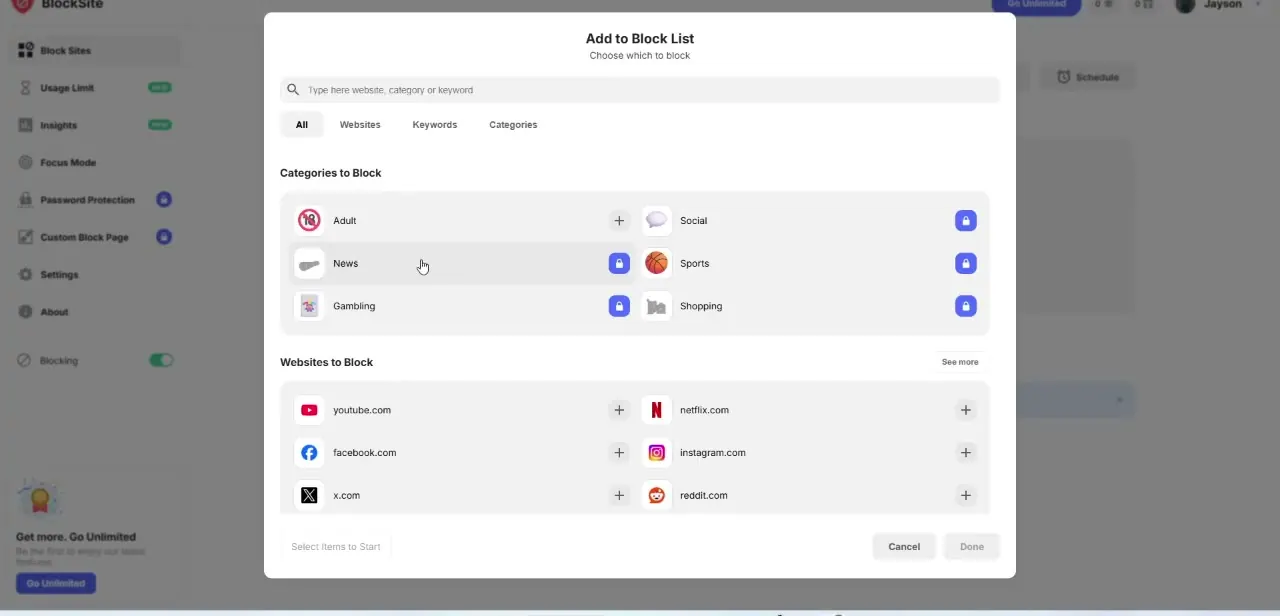Open Custom Block Page in sidebar
Image resolution: width=1280 pixels, height=616 pixels.
click(95, 237)
